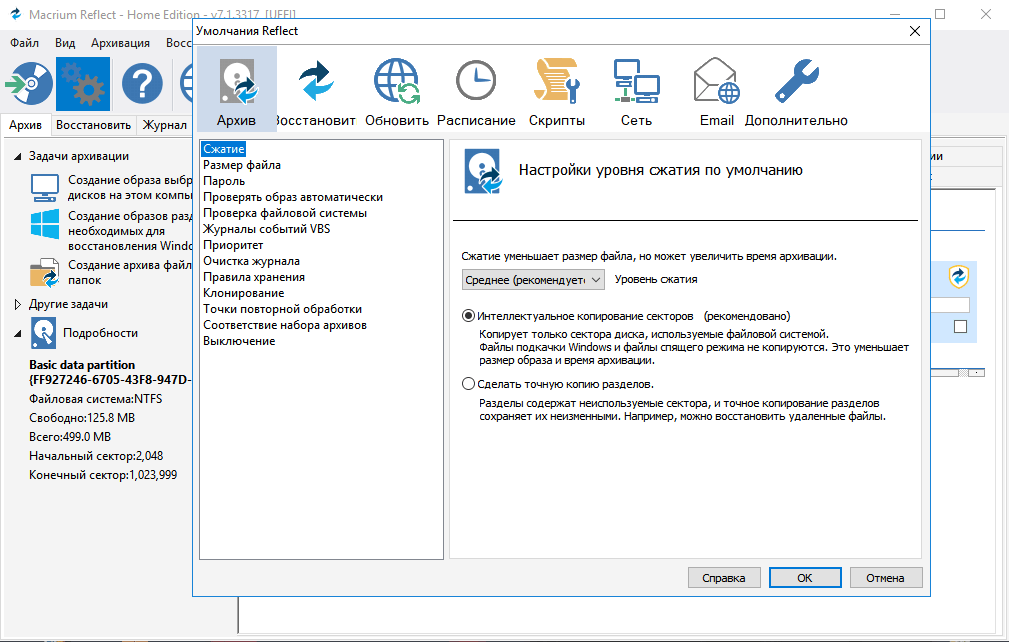
Task: Close the Умолчания Reflect dialog
Action: [914, 31]
